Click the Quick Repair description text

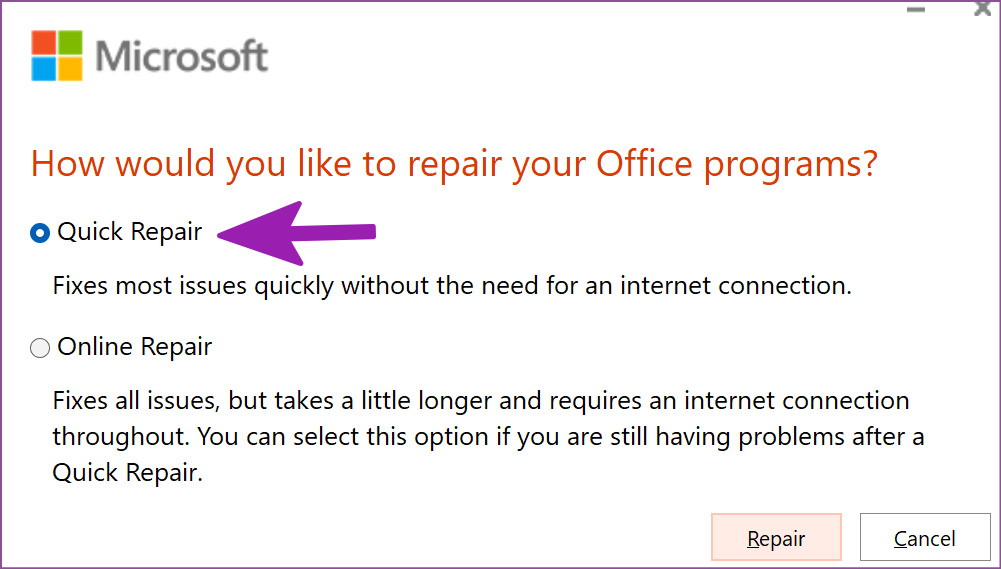(x=452, y=285)
